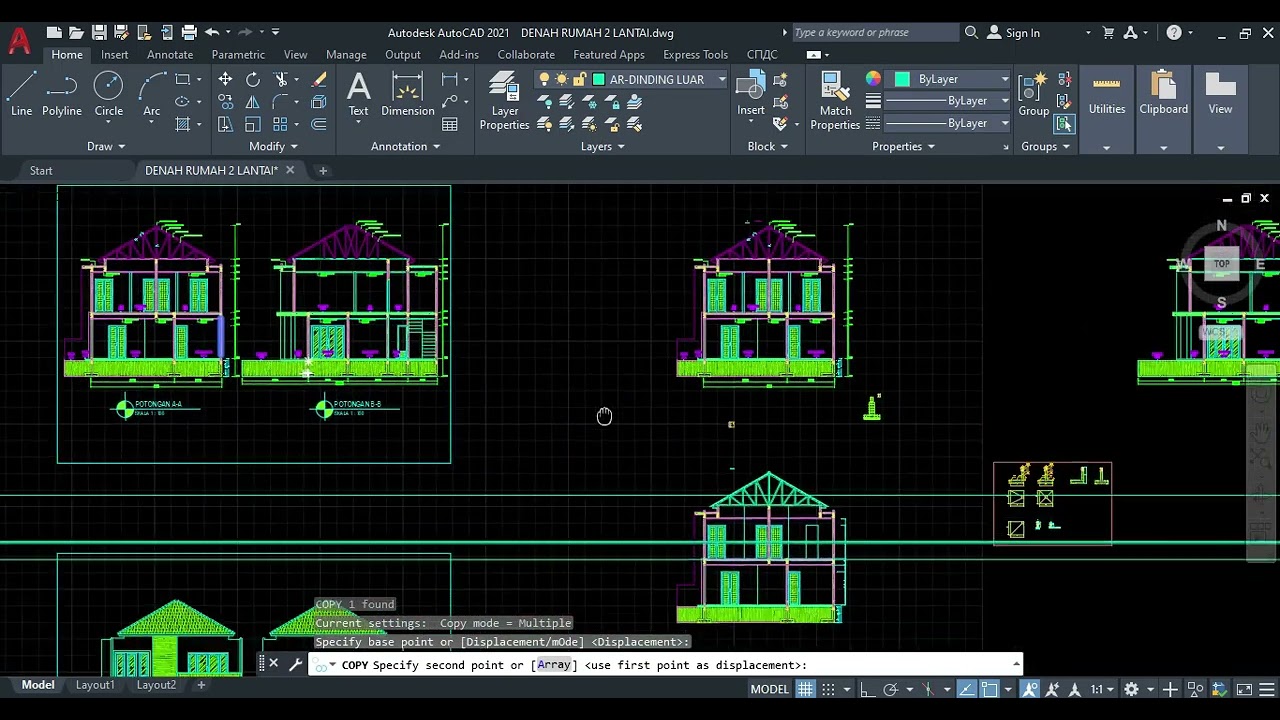Toggle the drawing grid display
Screen dimensions: 1280x720
[x=805, y=689]
